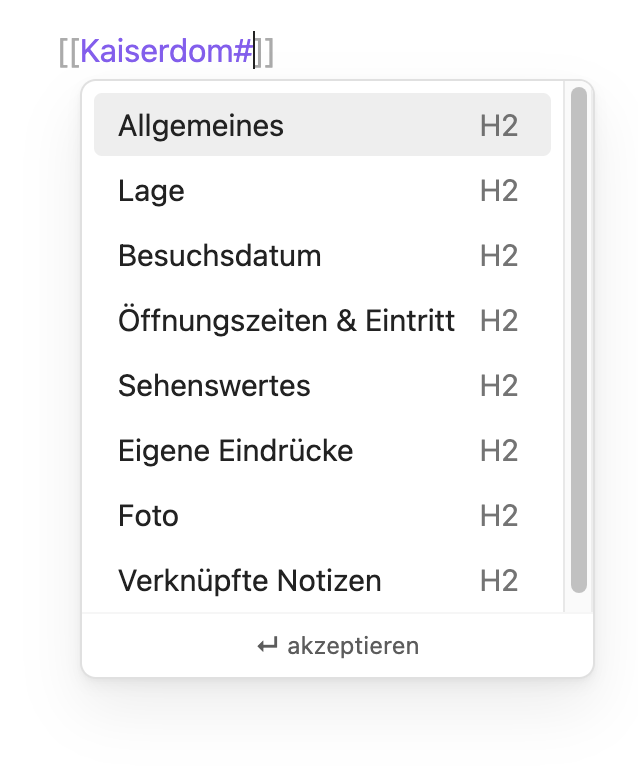Click the enter-arrow icon beside akzeptieren
Image resolution: width=638 pixels, height=770 pixels.
coord(268,645)
